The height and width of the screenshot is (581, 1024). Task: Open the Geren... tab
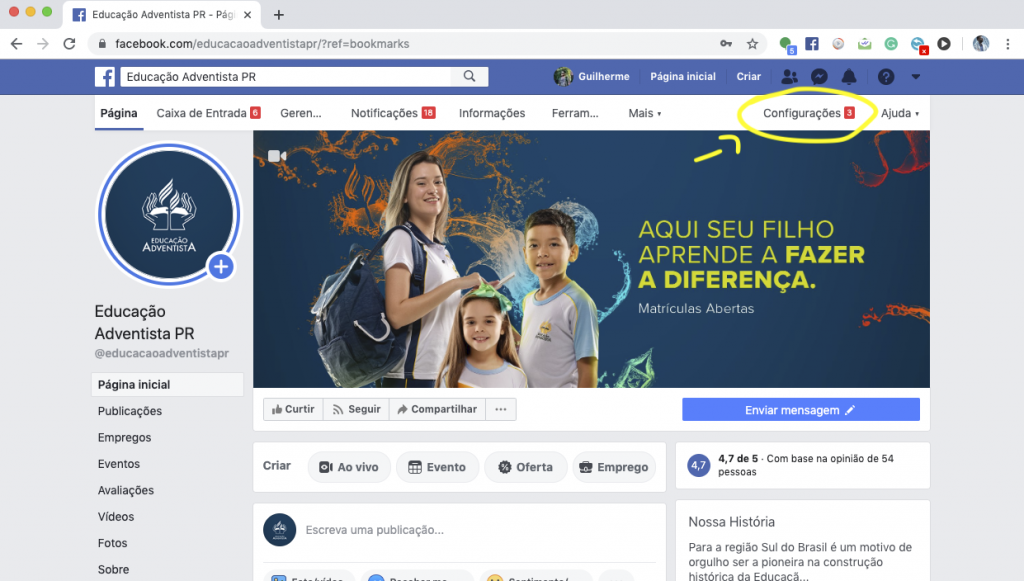(300, 113)
